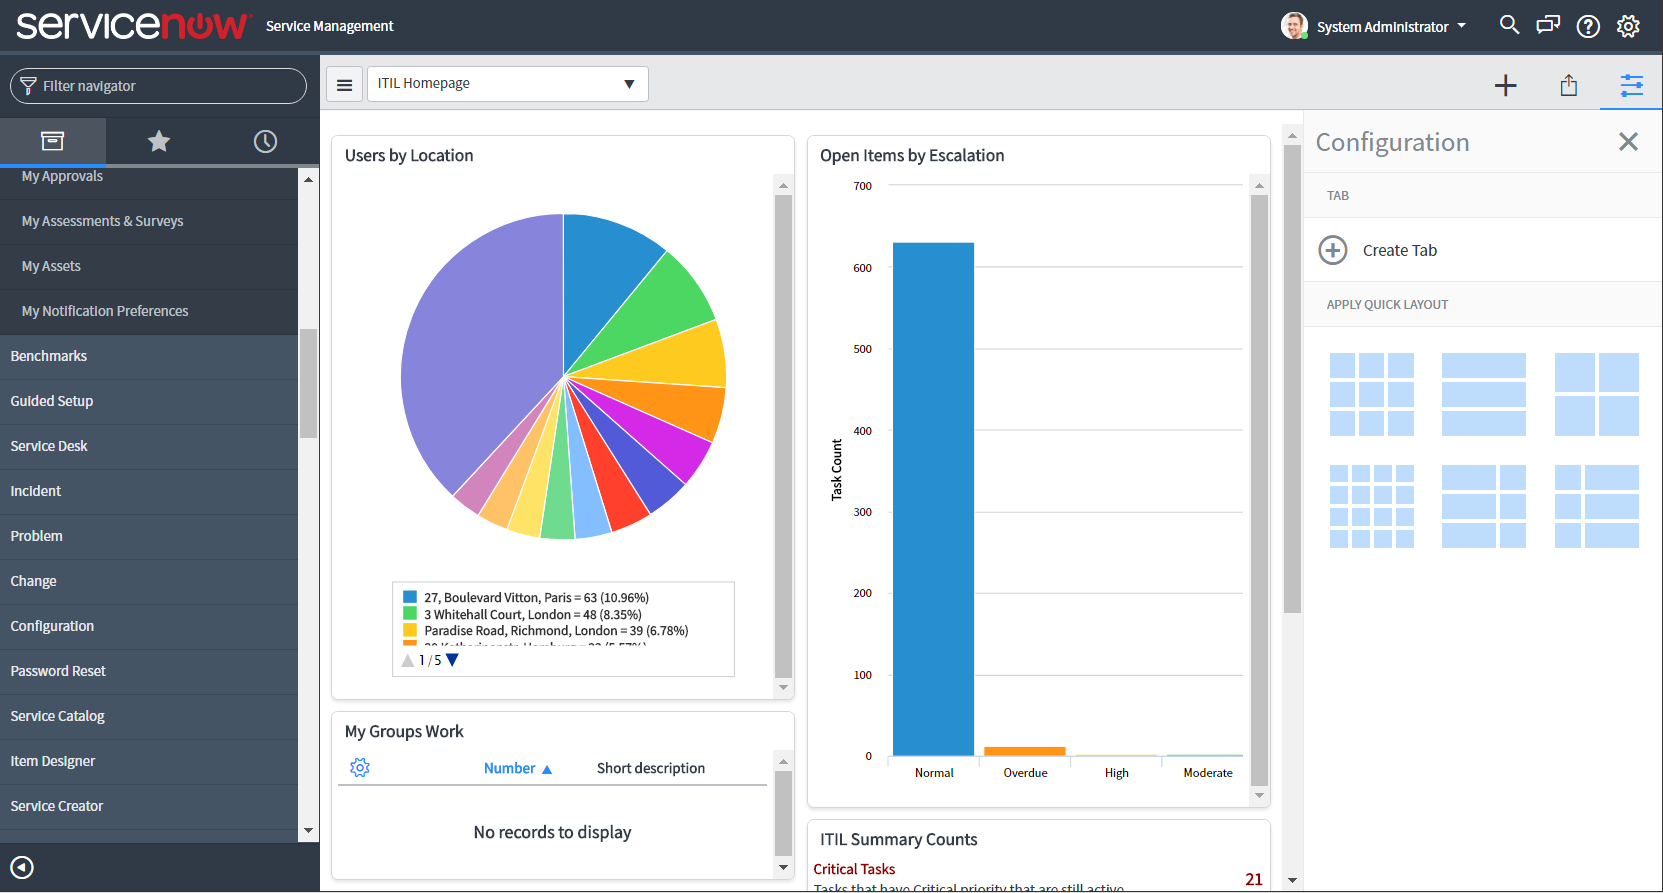Click the critical tasks count 21
This screenshot has width=1663, height=893.
(x=1254, y=879)
